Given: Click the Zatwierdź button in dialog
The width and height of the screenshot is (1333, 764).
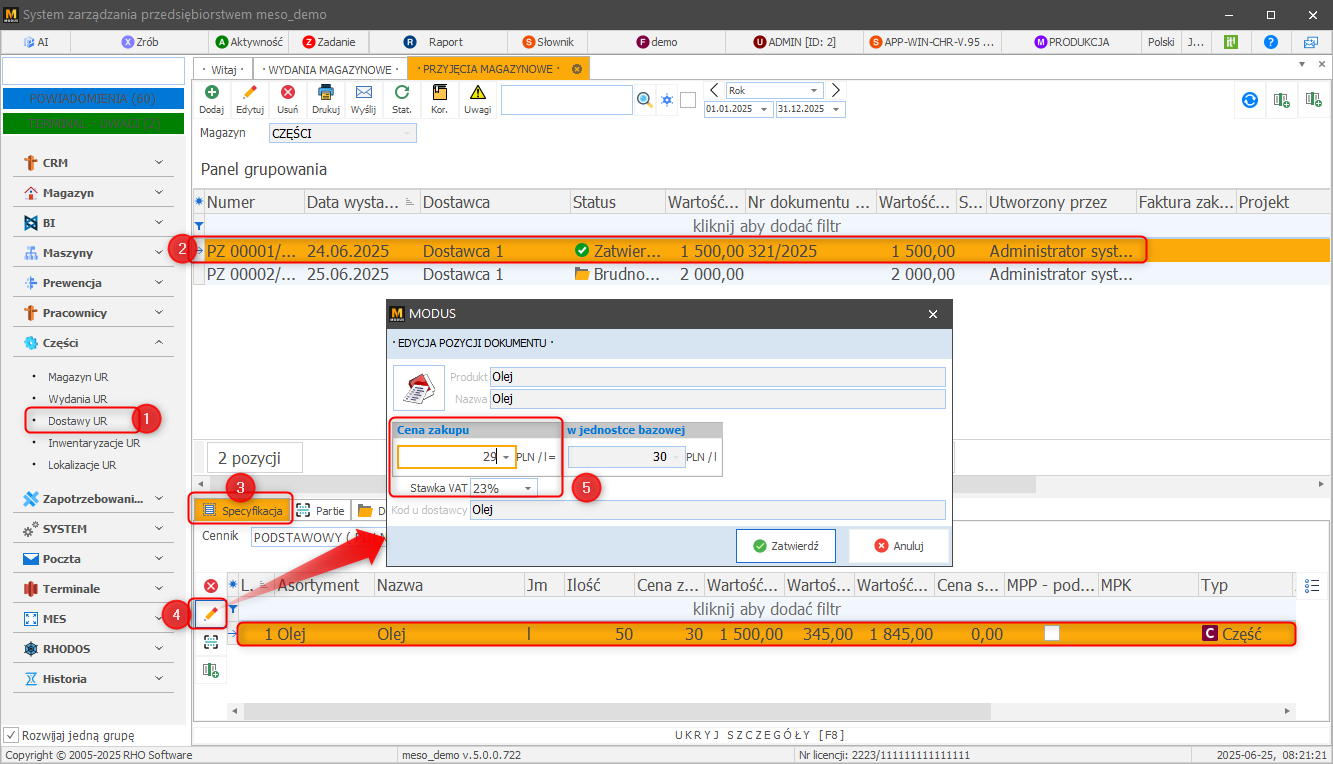Looking at the screenshot, I should point(785,546).
